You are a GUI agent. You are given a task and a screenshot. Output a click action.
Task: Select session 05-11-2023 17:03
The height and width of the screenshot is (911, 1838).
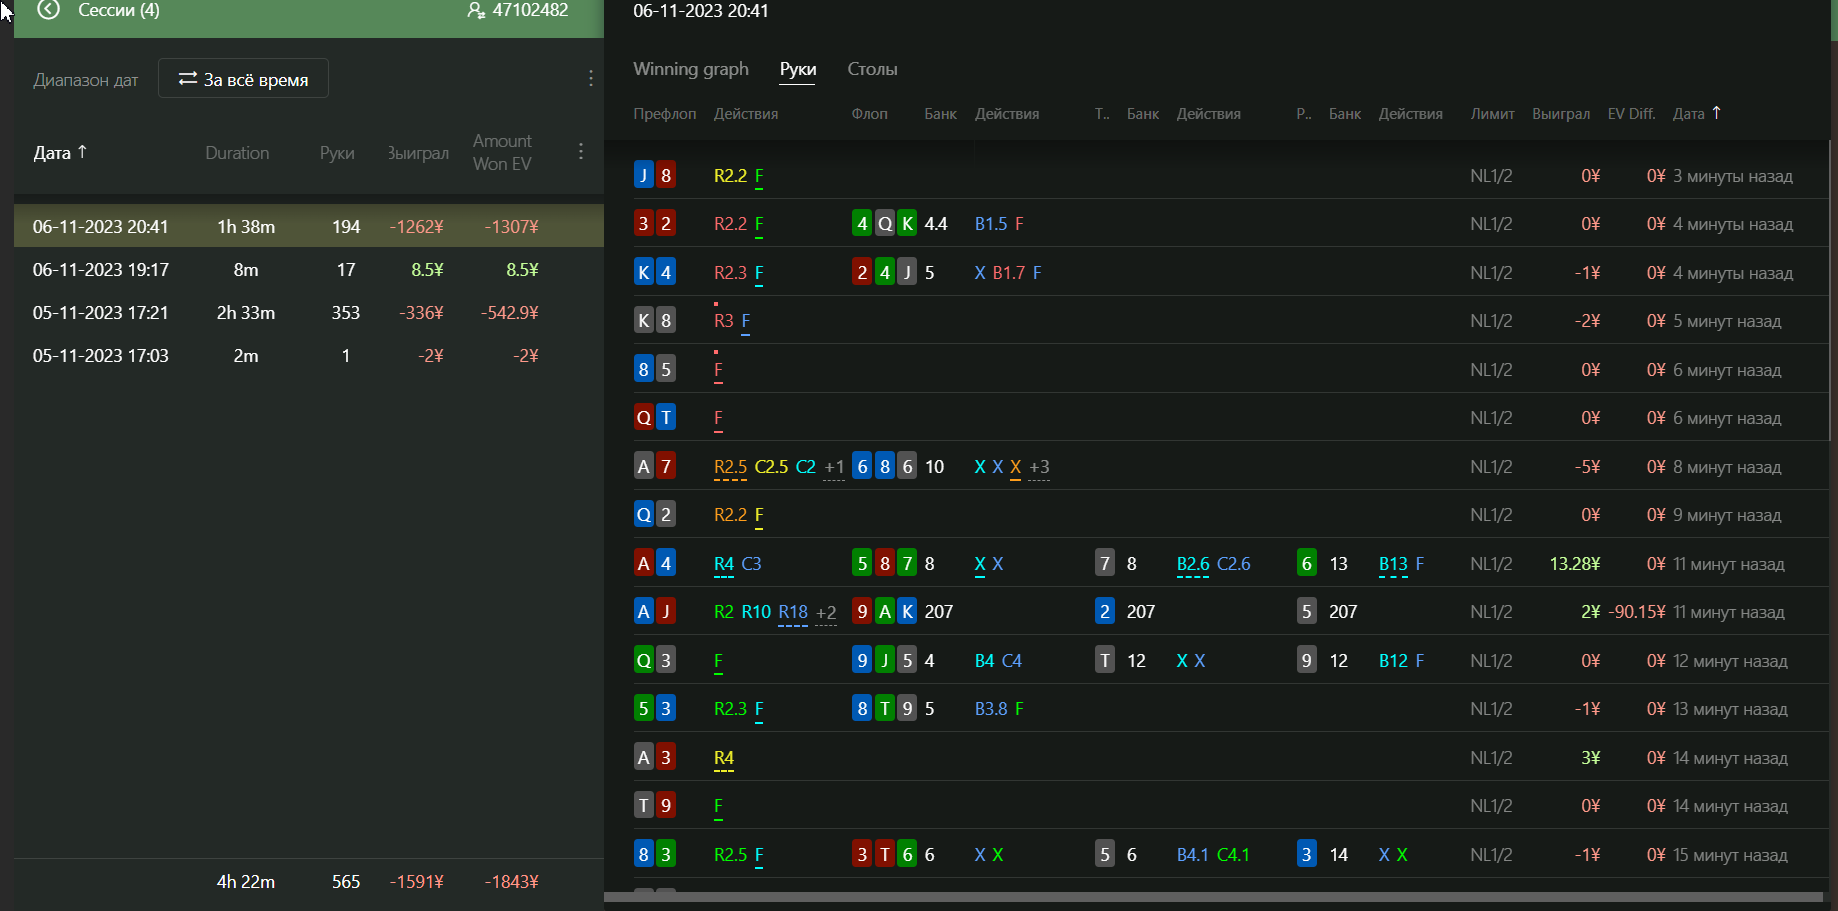309,356
